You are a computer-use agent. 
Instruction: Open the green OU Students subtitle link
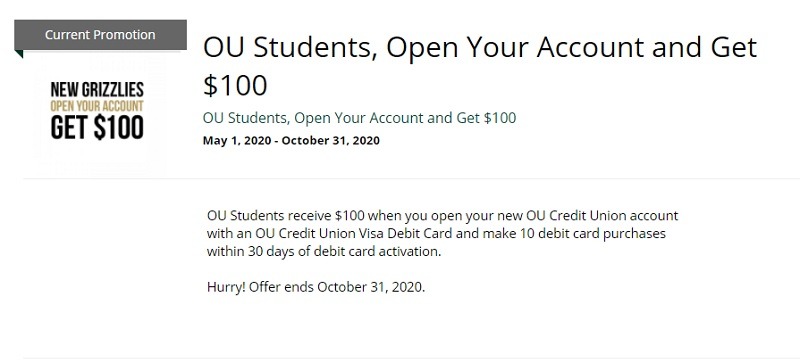click(x=359, y=118)
